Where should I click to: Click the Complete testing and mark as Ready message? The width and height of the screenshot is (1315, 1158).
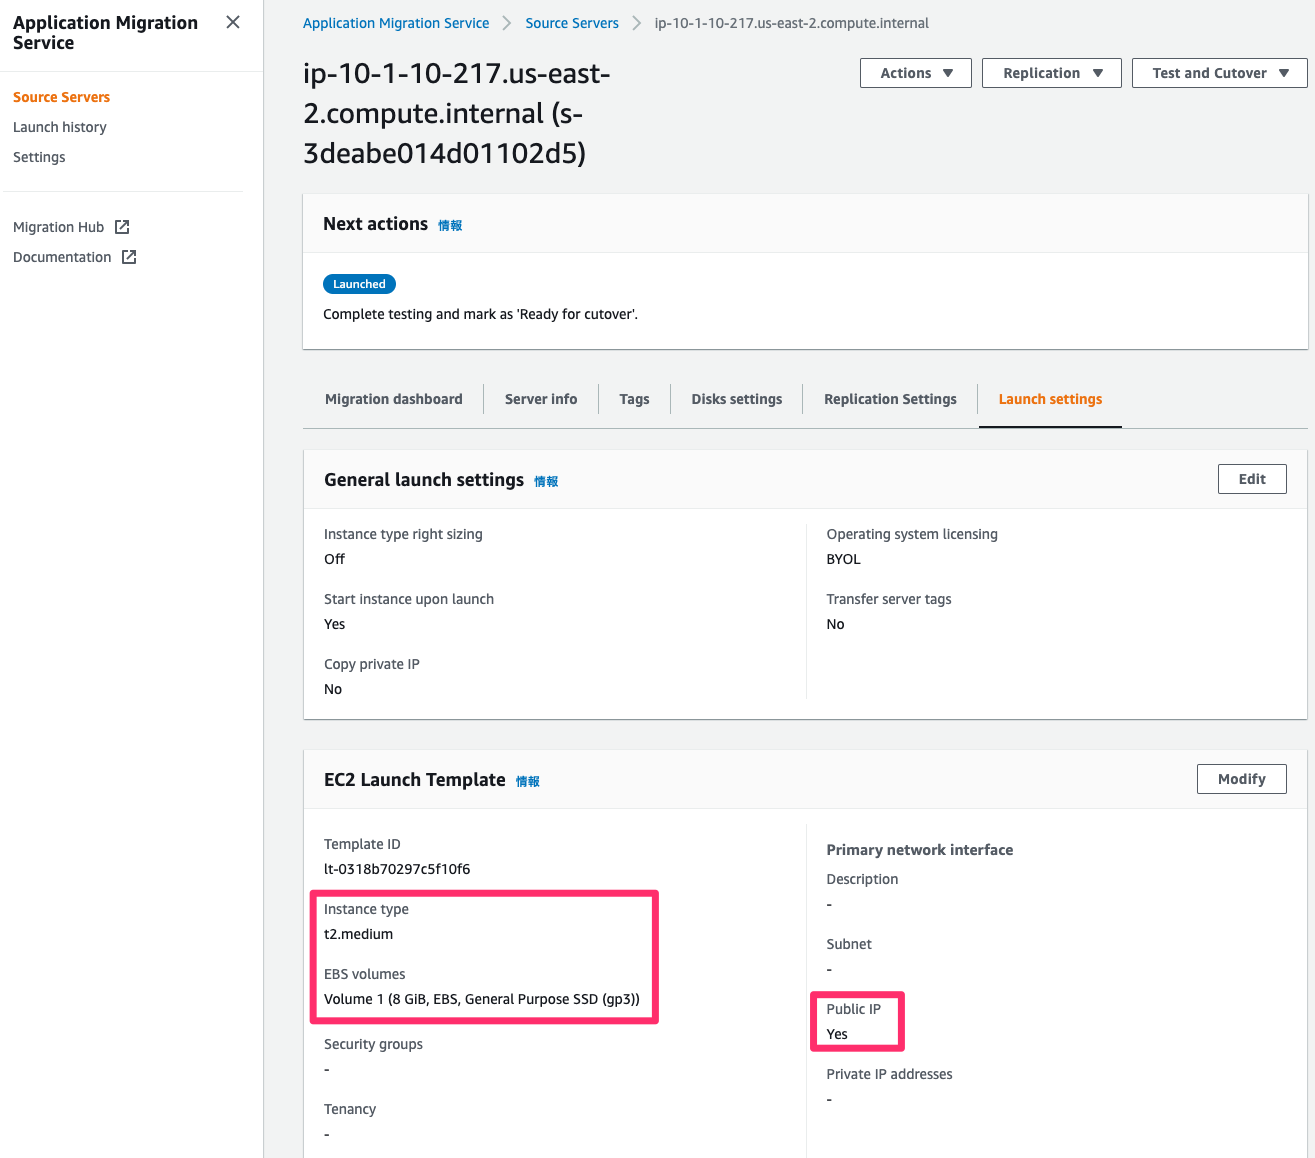[480, 314]
